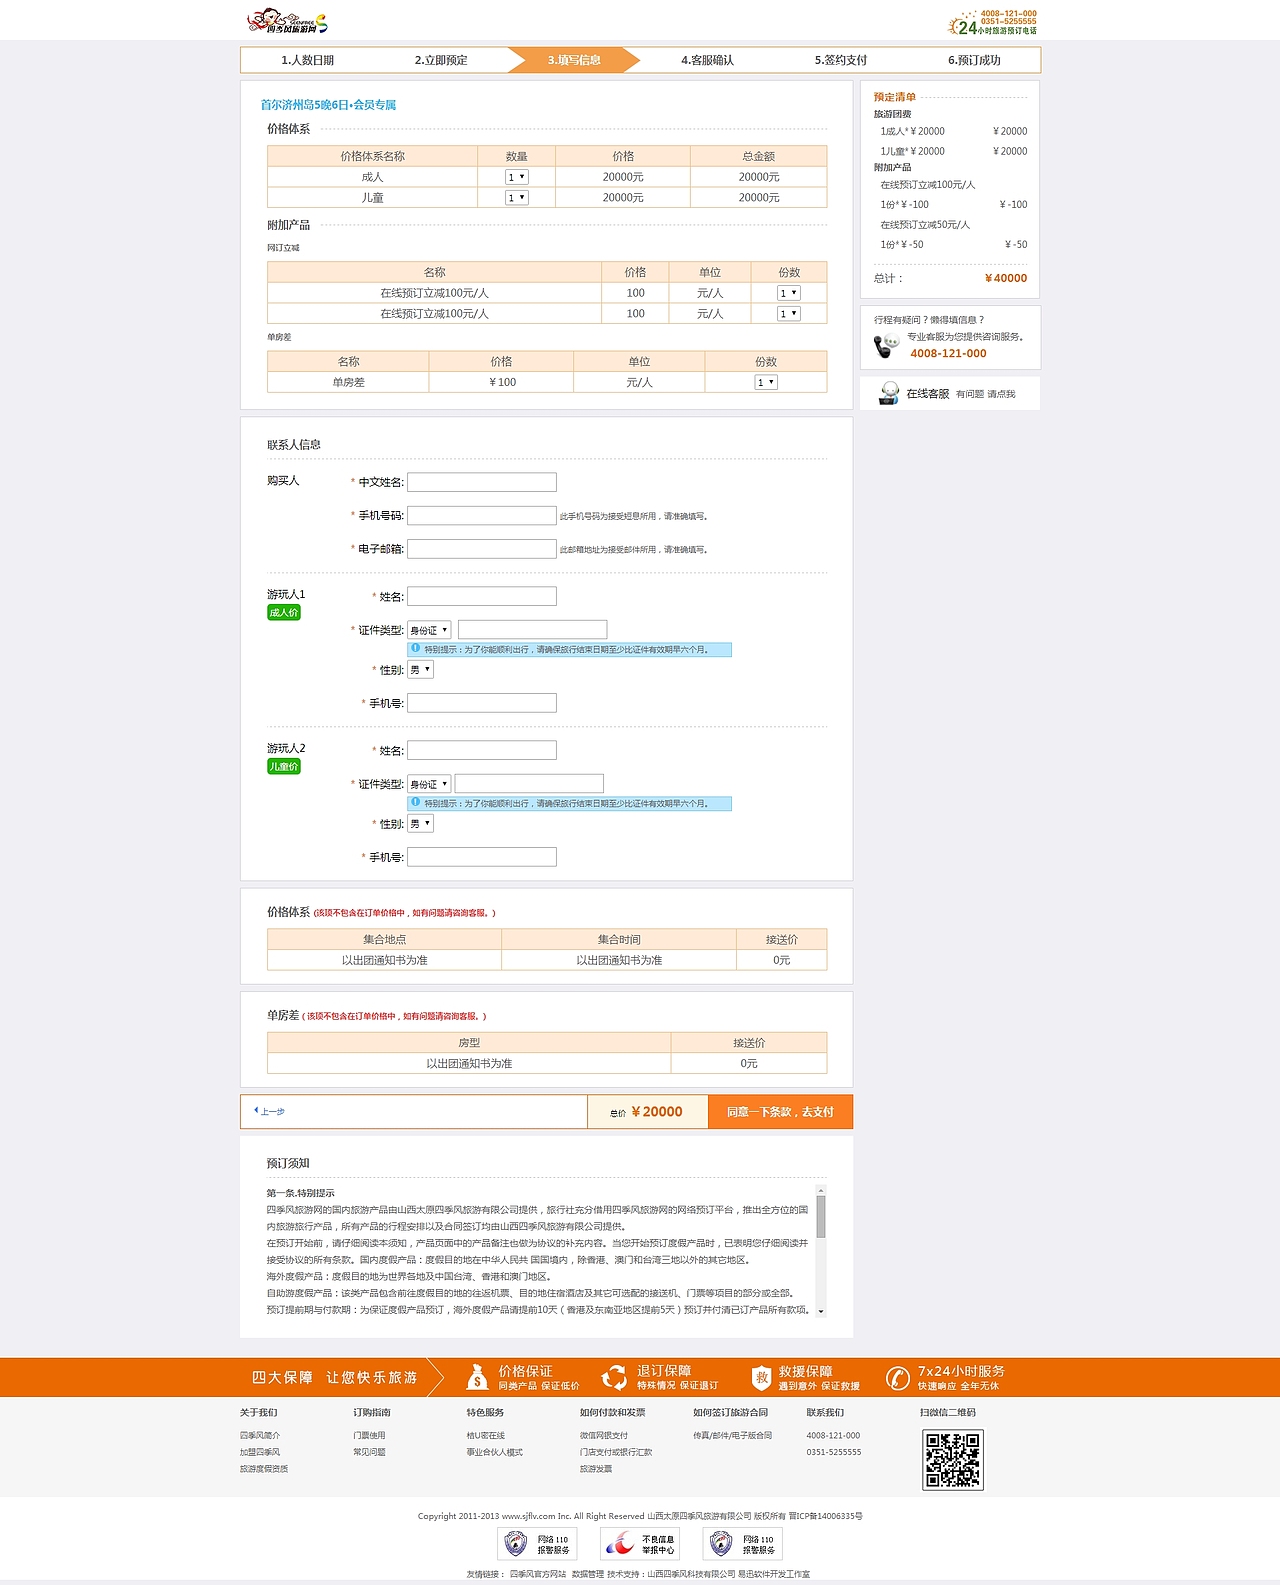The width and height of the screenshot is (1280, 1585).
Task: Click 游玩人2 ID number input field
Action: click(529, 784)
